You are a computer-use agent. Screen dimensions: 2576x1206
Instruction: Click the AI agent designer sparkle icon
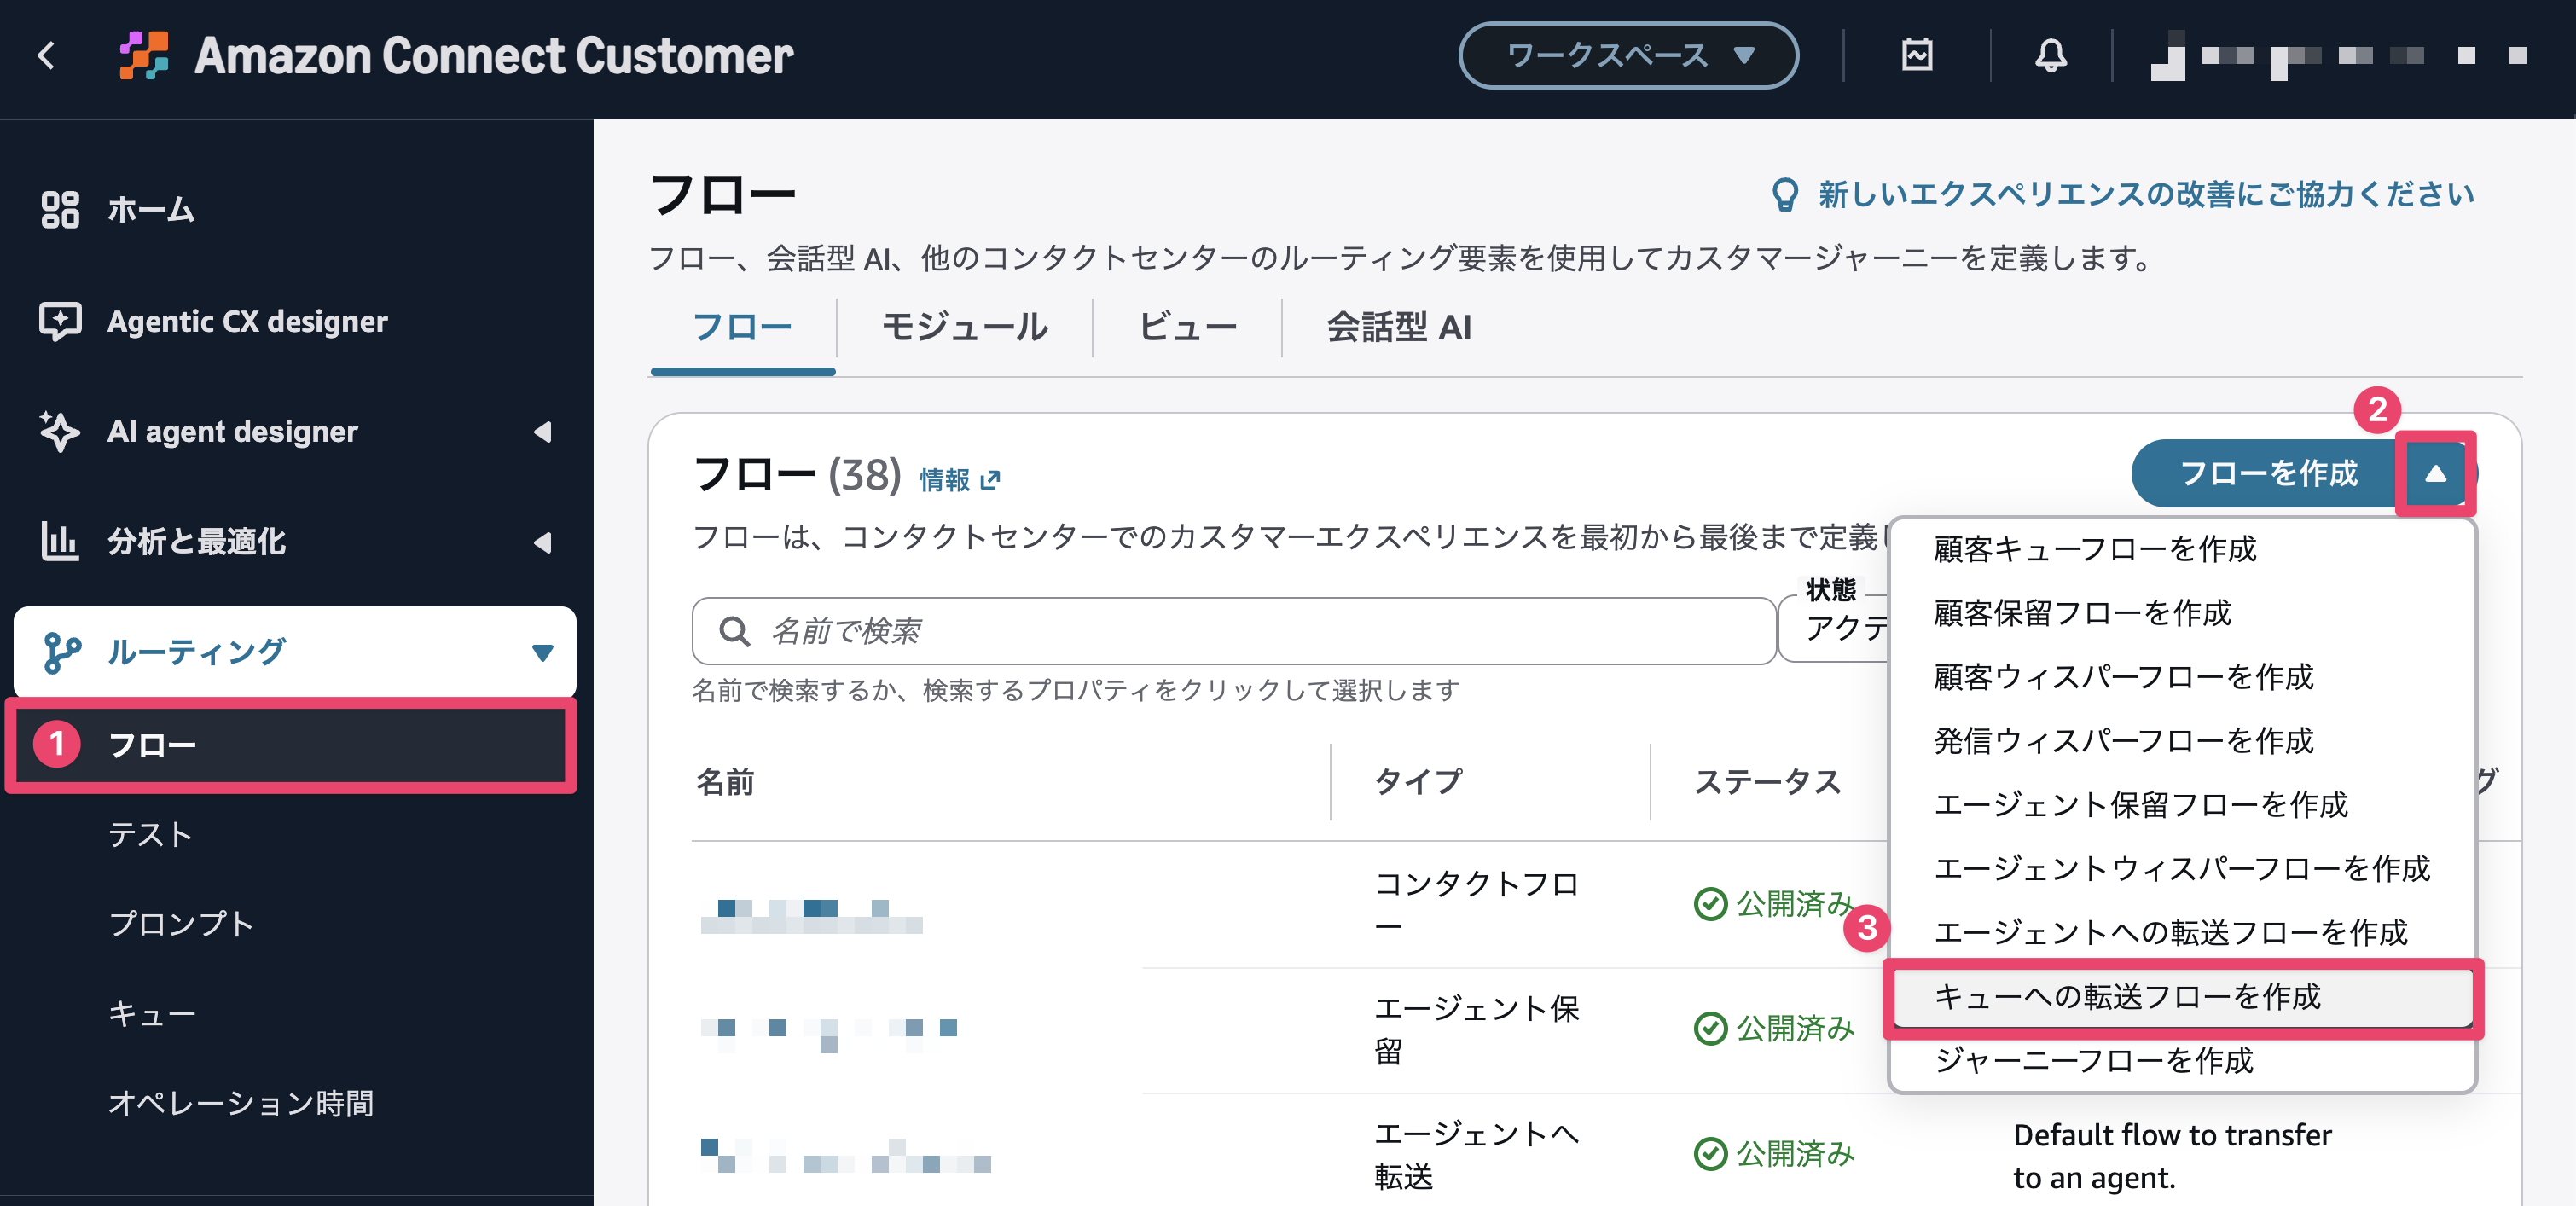click(60, 431)
